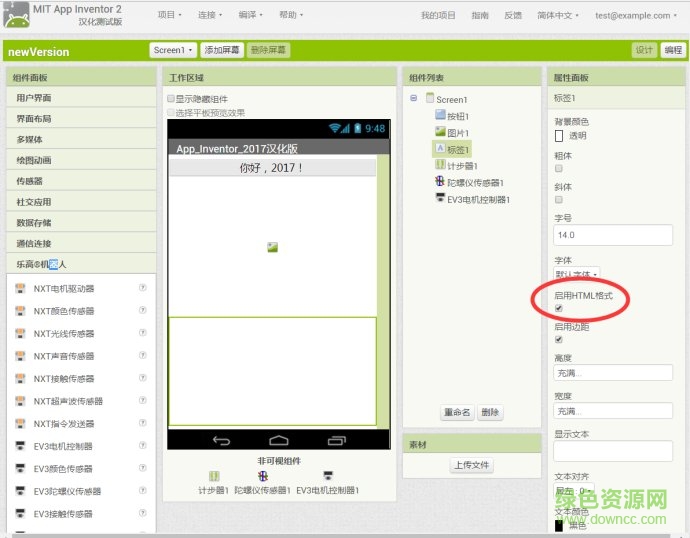The height and width of the screenshot is (538, 690).
Task: Select 图片1 in the component tree
Action: tap(452, 132)
